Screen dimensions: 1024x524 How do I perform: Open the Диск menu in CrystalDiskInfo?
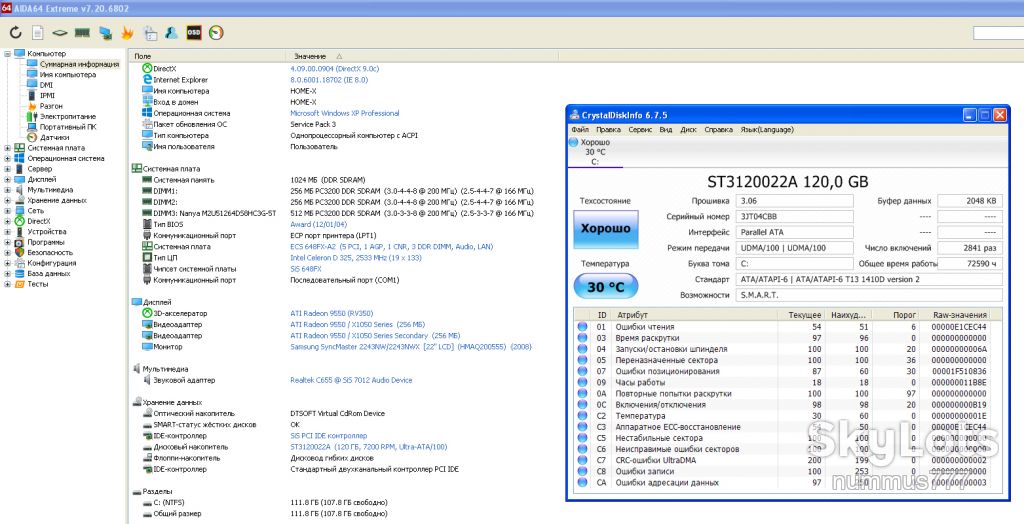(688, 129)
